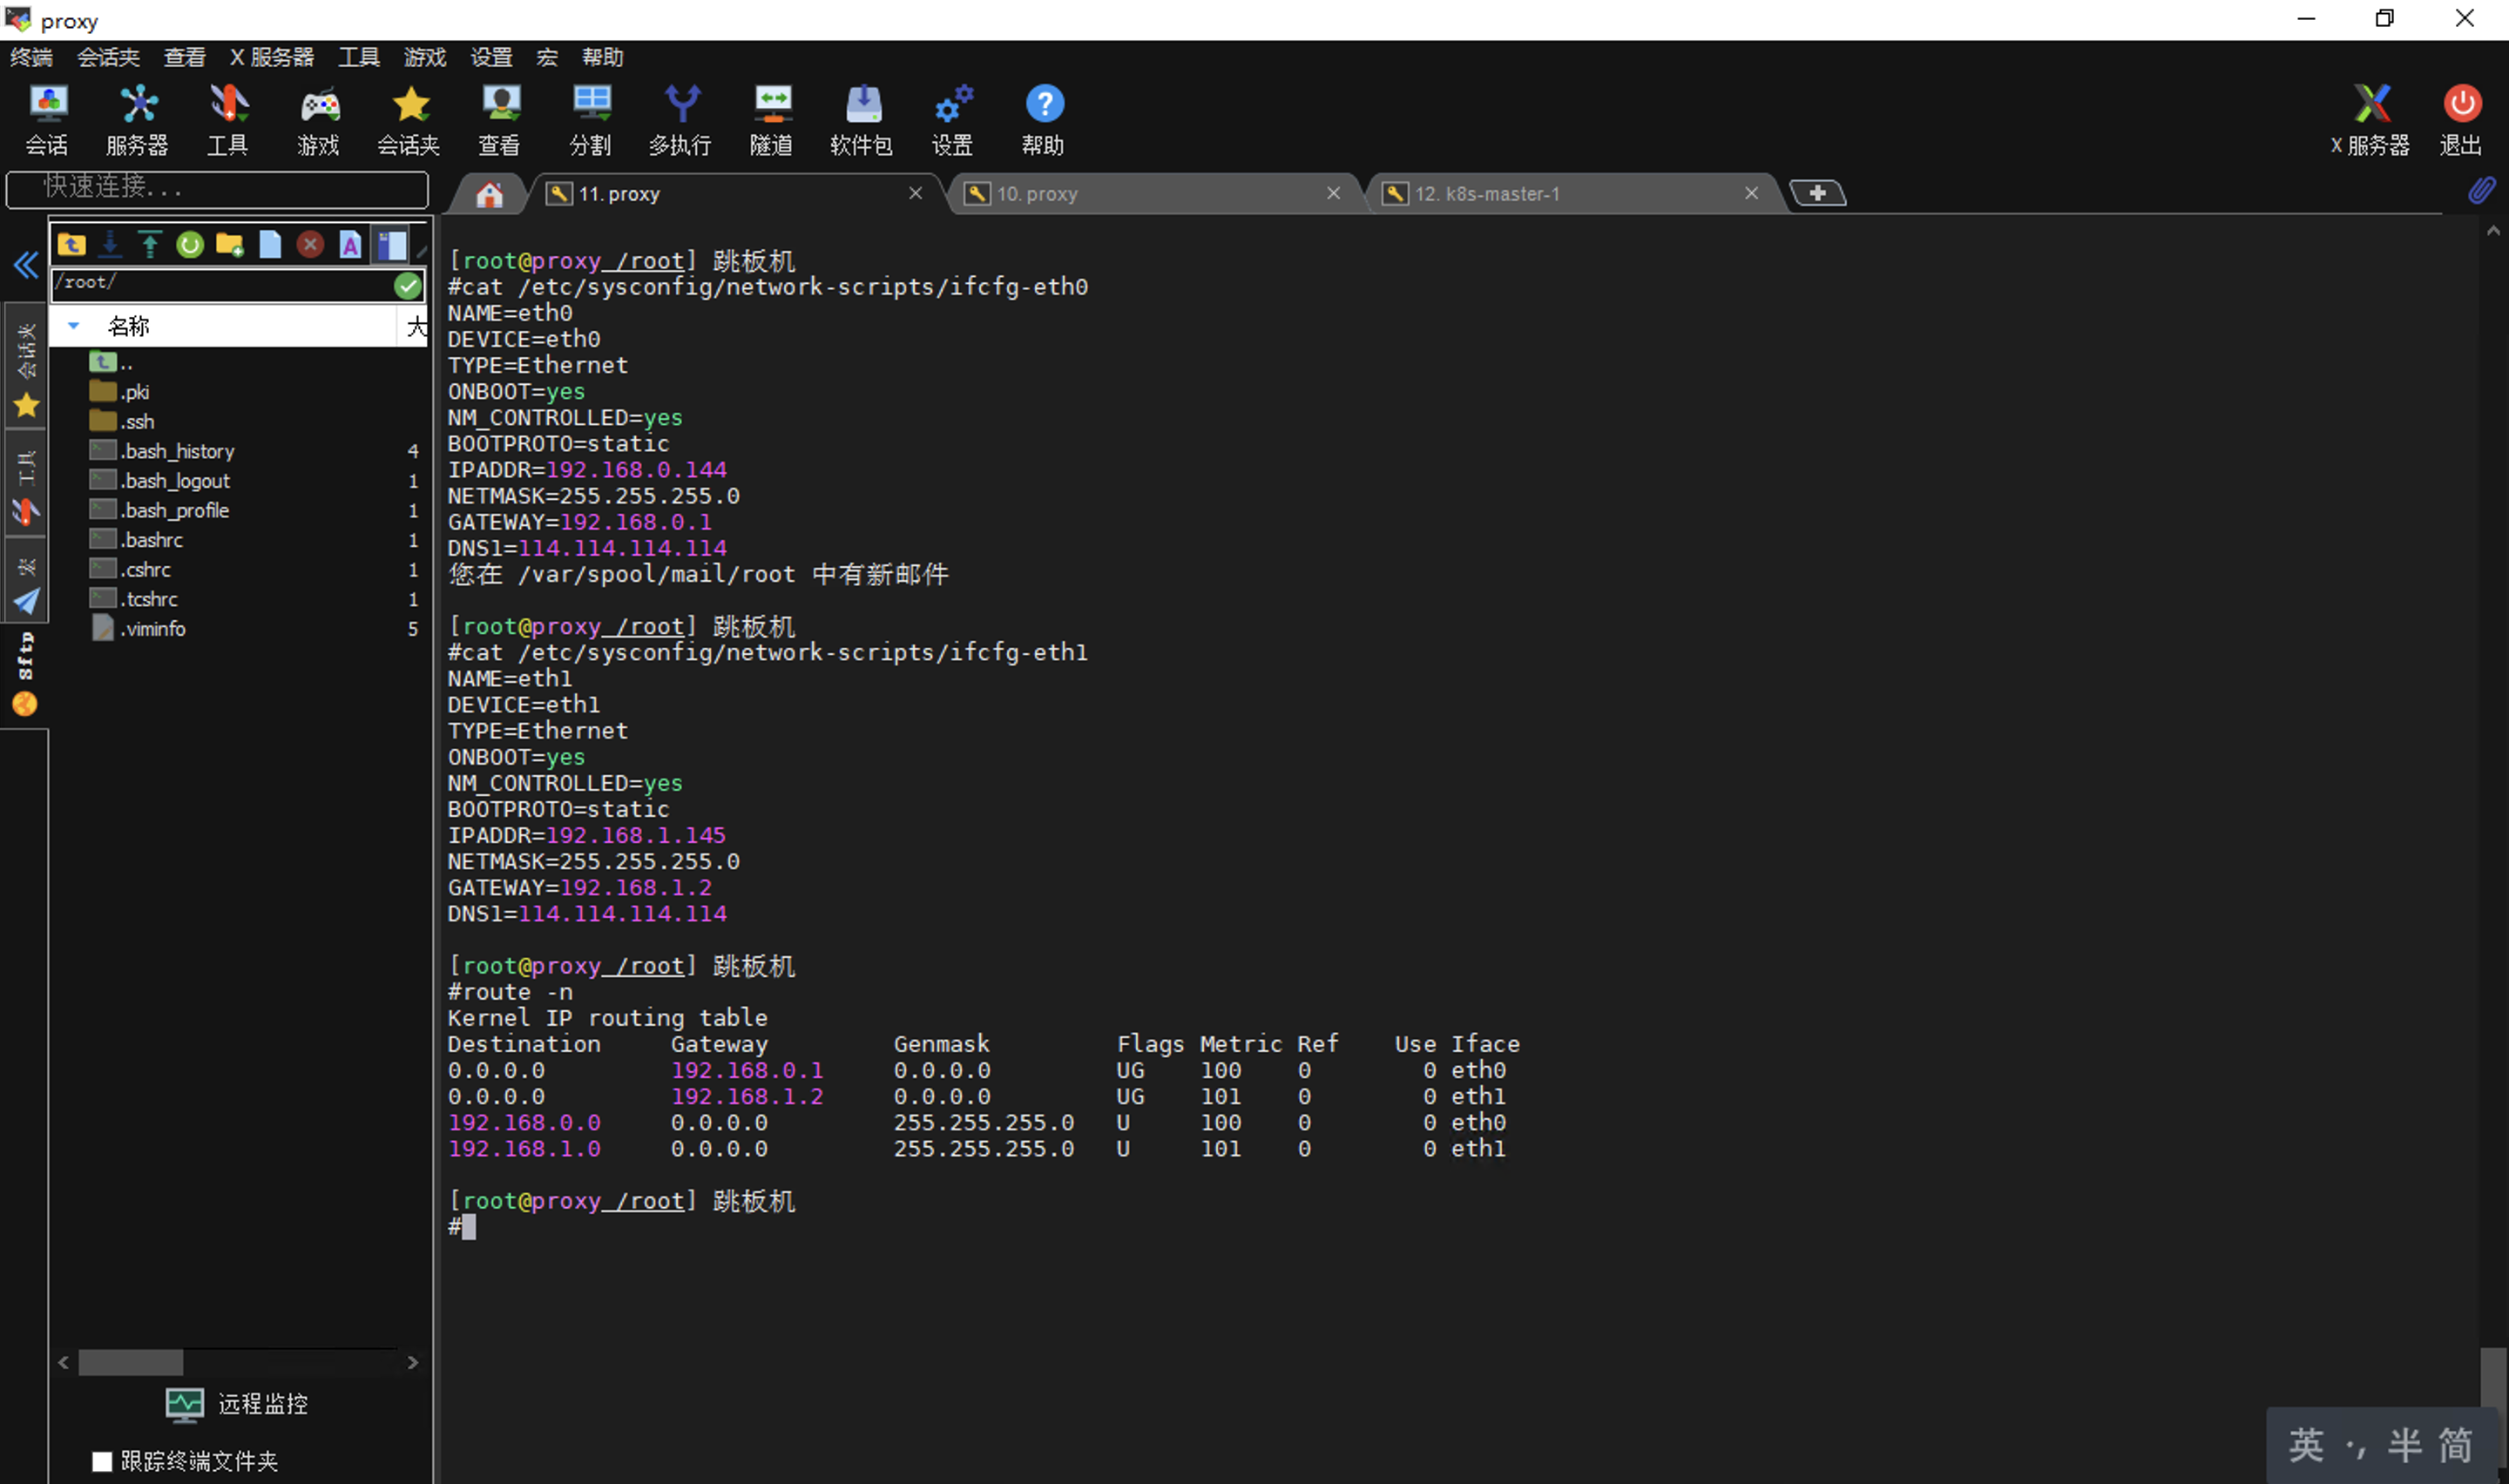Open the 隧道 tunneling toolbar icon

tap(771, 119)
